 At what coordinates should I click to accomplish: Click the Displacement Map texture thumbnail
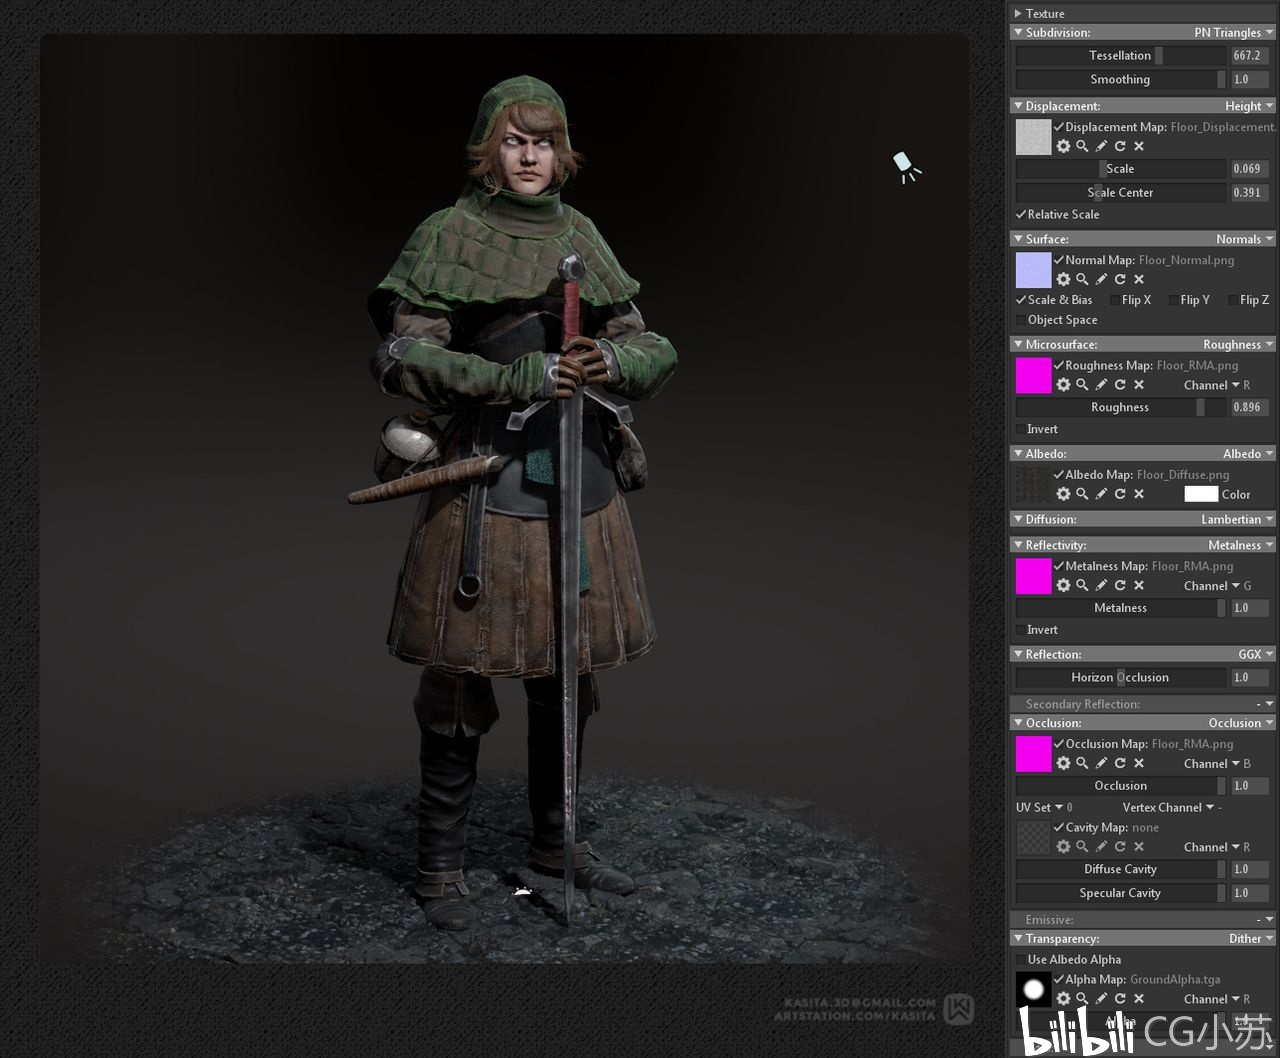(1034, 137)
